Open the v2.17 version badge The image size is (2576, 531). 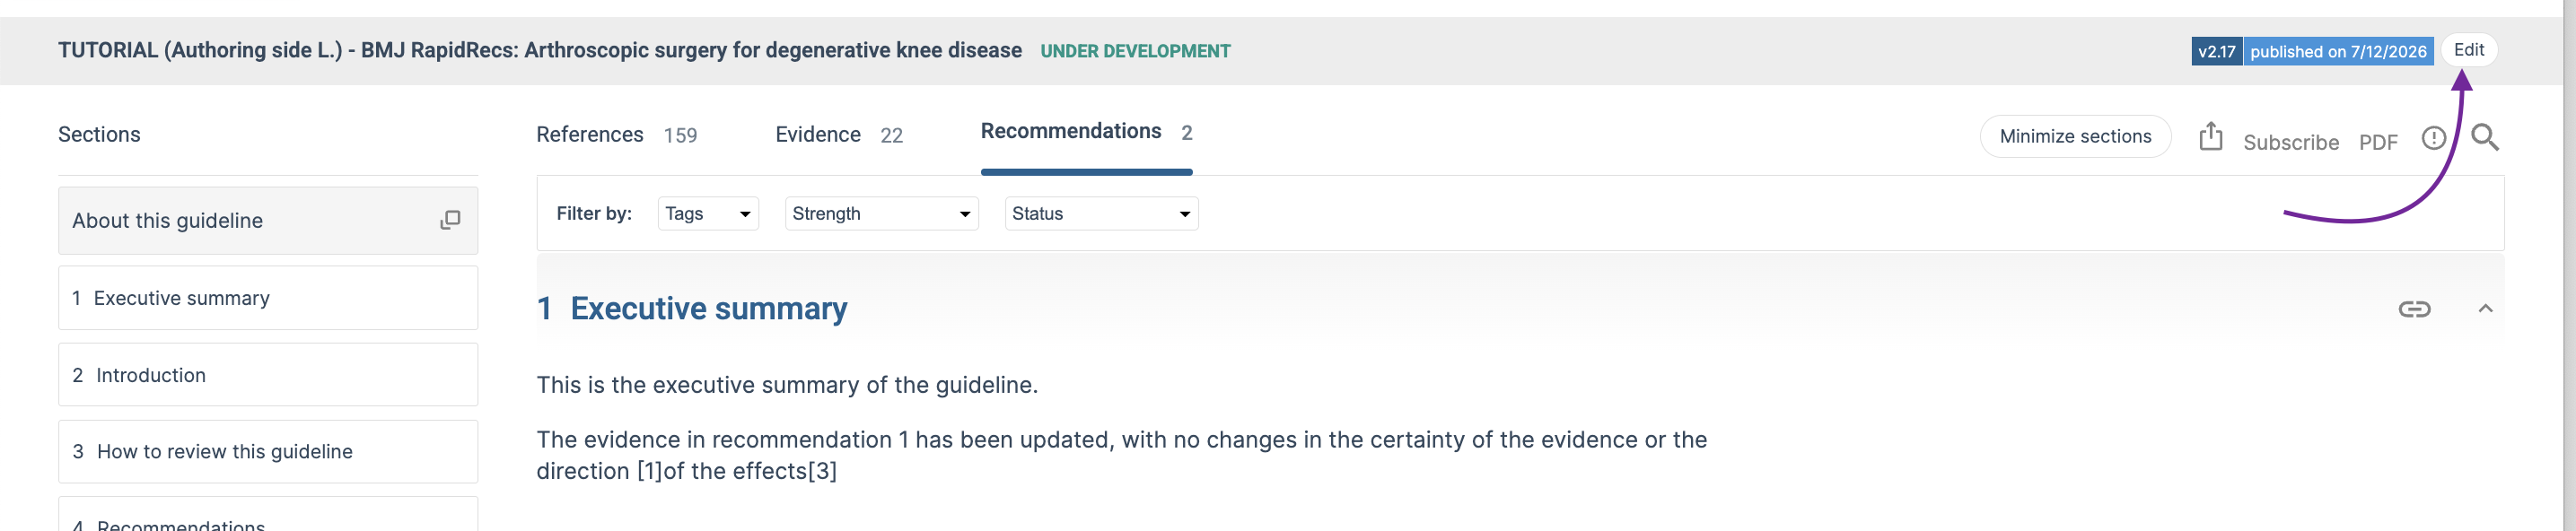2216,51
